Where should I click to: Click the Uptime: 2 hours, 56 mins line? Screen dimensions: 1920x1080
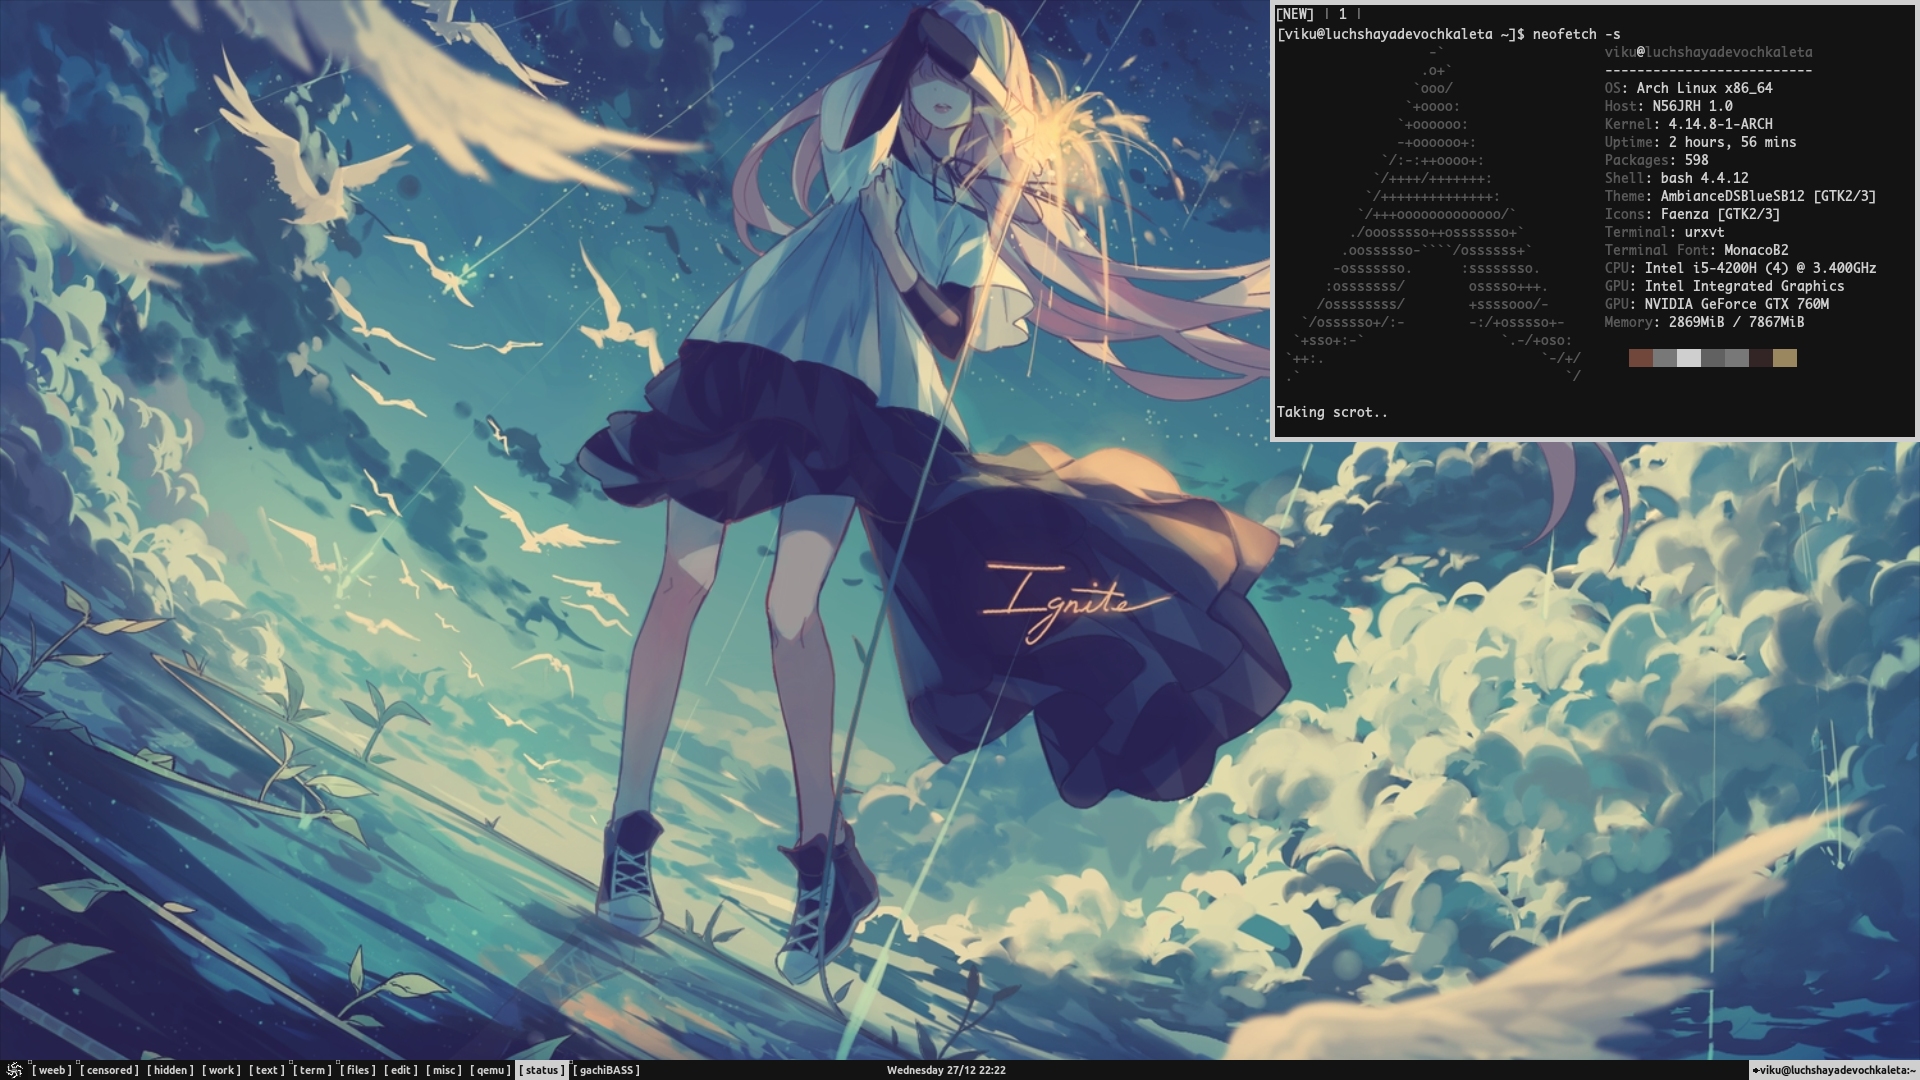tap(1700, 142)
